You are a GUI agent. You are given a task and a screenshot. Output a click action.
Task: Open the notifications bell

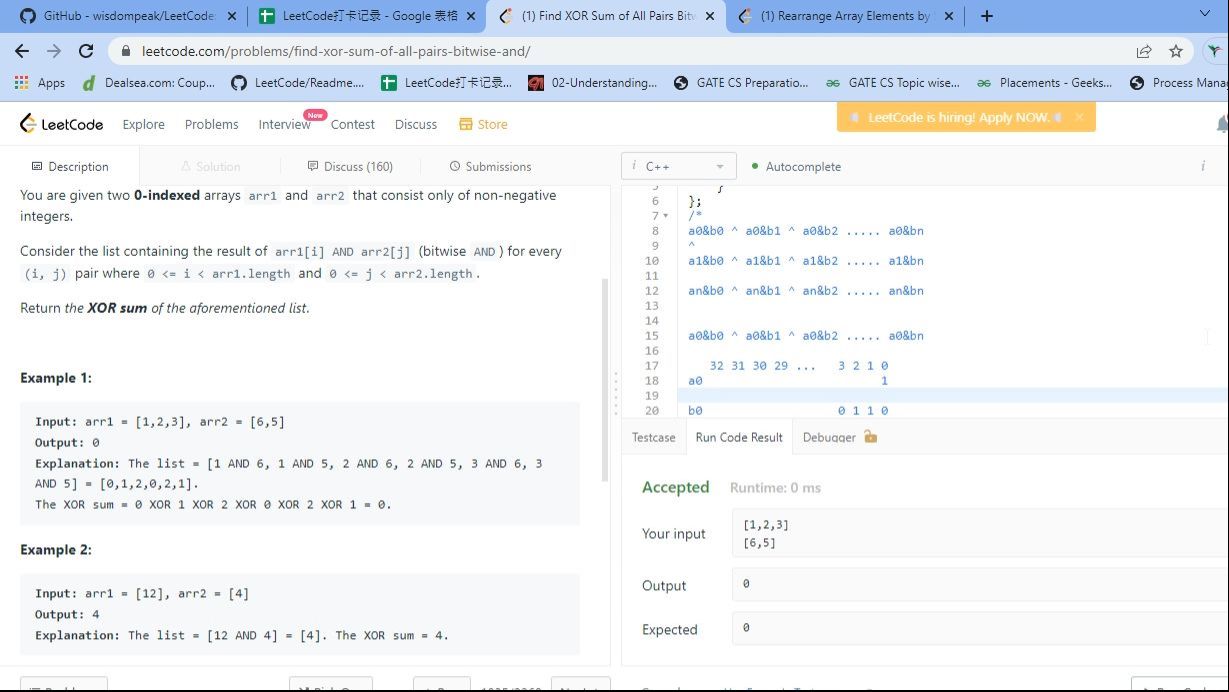(x=1221, y=124)
